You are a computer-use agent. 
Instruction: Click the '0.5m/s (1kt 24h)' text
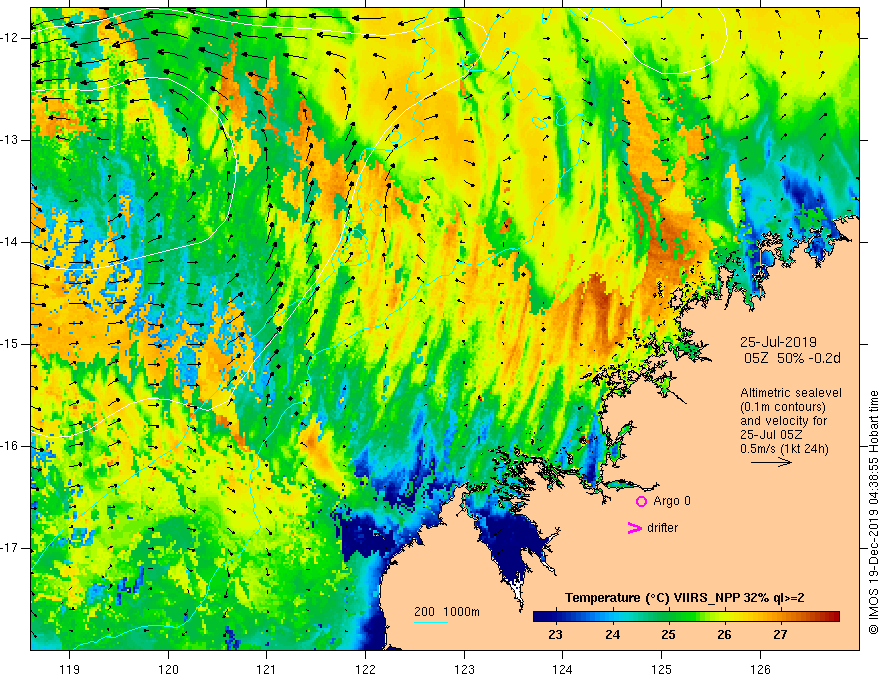tap(784, 449)
